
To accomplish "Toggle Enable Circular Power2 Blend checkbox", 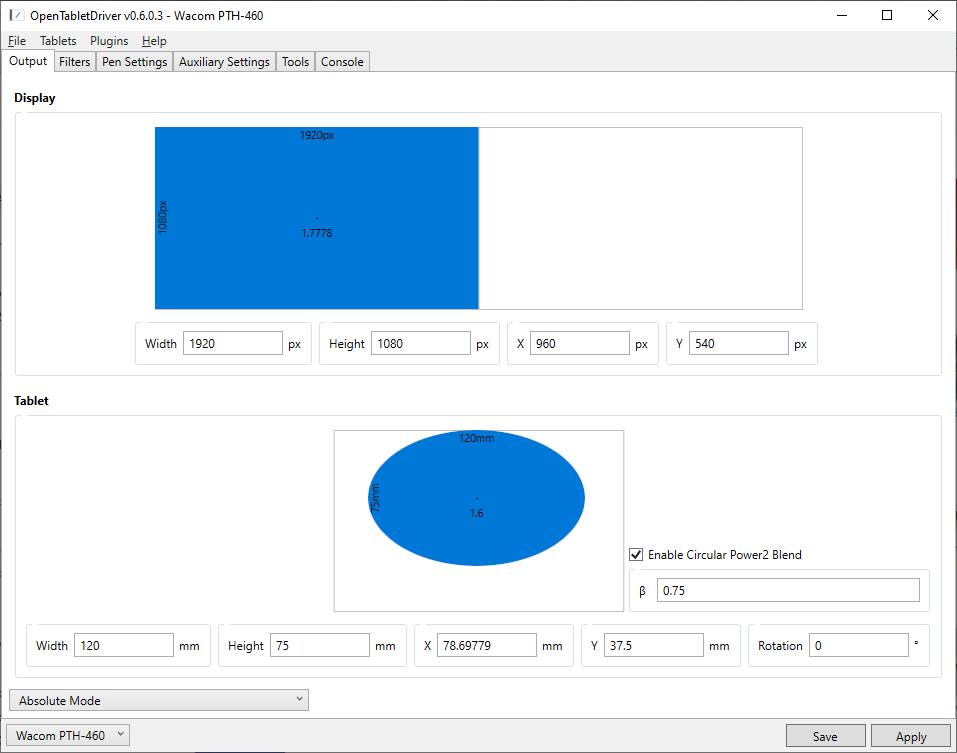I will 636,555.
